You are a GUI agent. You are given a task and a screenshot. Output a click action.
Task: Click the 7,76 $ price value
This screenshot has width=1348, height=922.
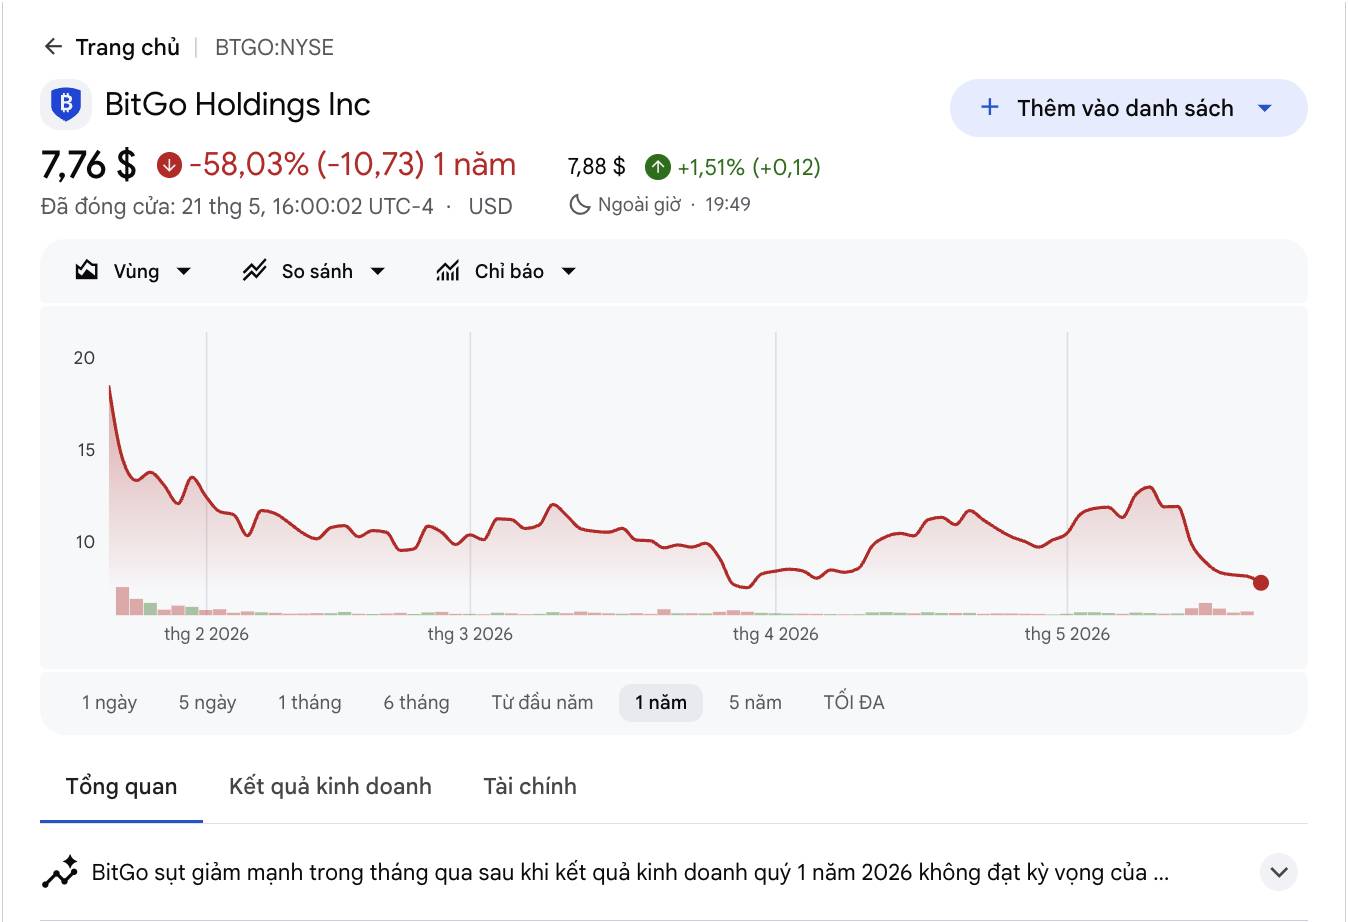88,165
